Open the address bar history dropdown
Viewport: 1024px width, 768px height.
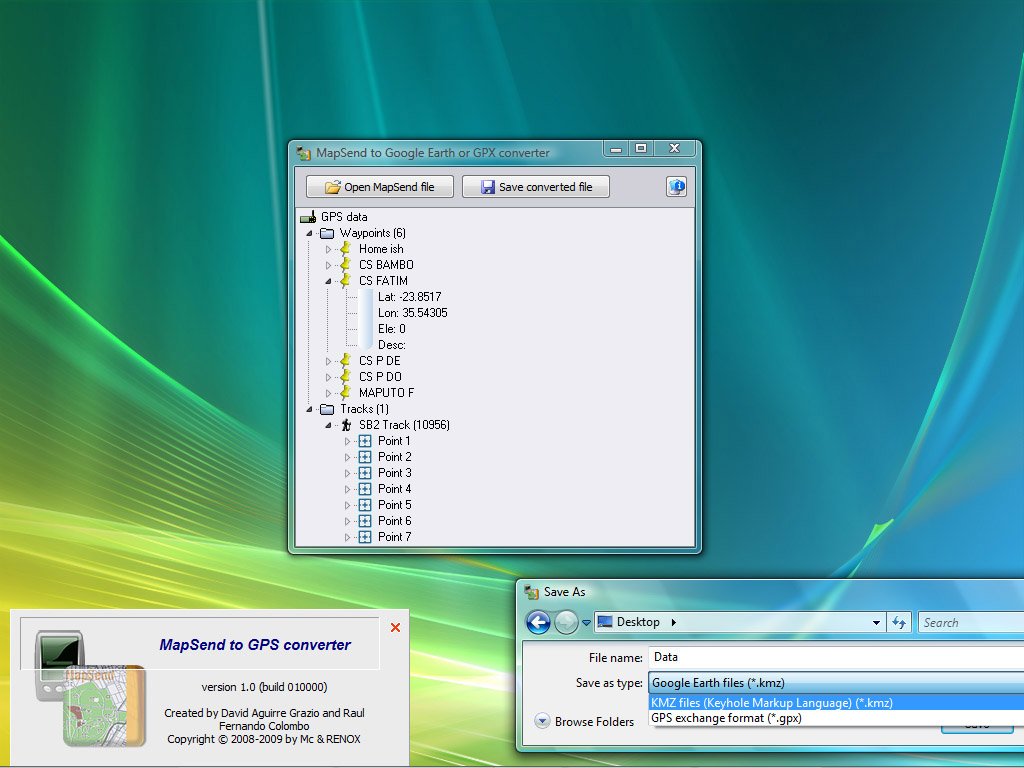tap(876, 623)
